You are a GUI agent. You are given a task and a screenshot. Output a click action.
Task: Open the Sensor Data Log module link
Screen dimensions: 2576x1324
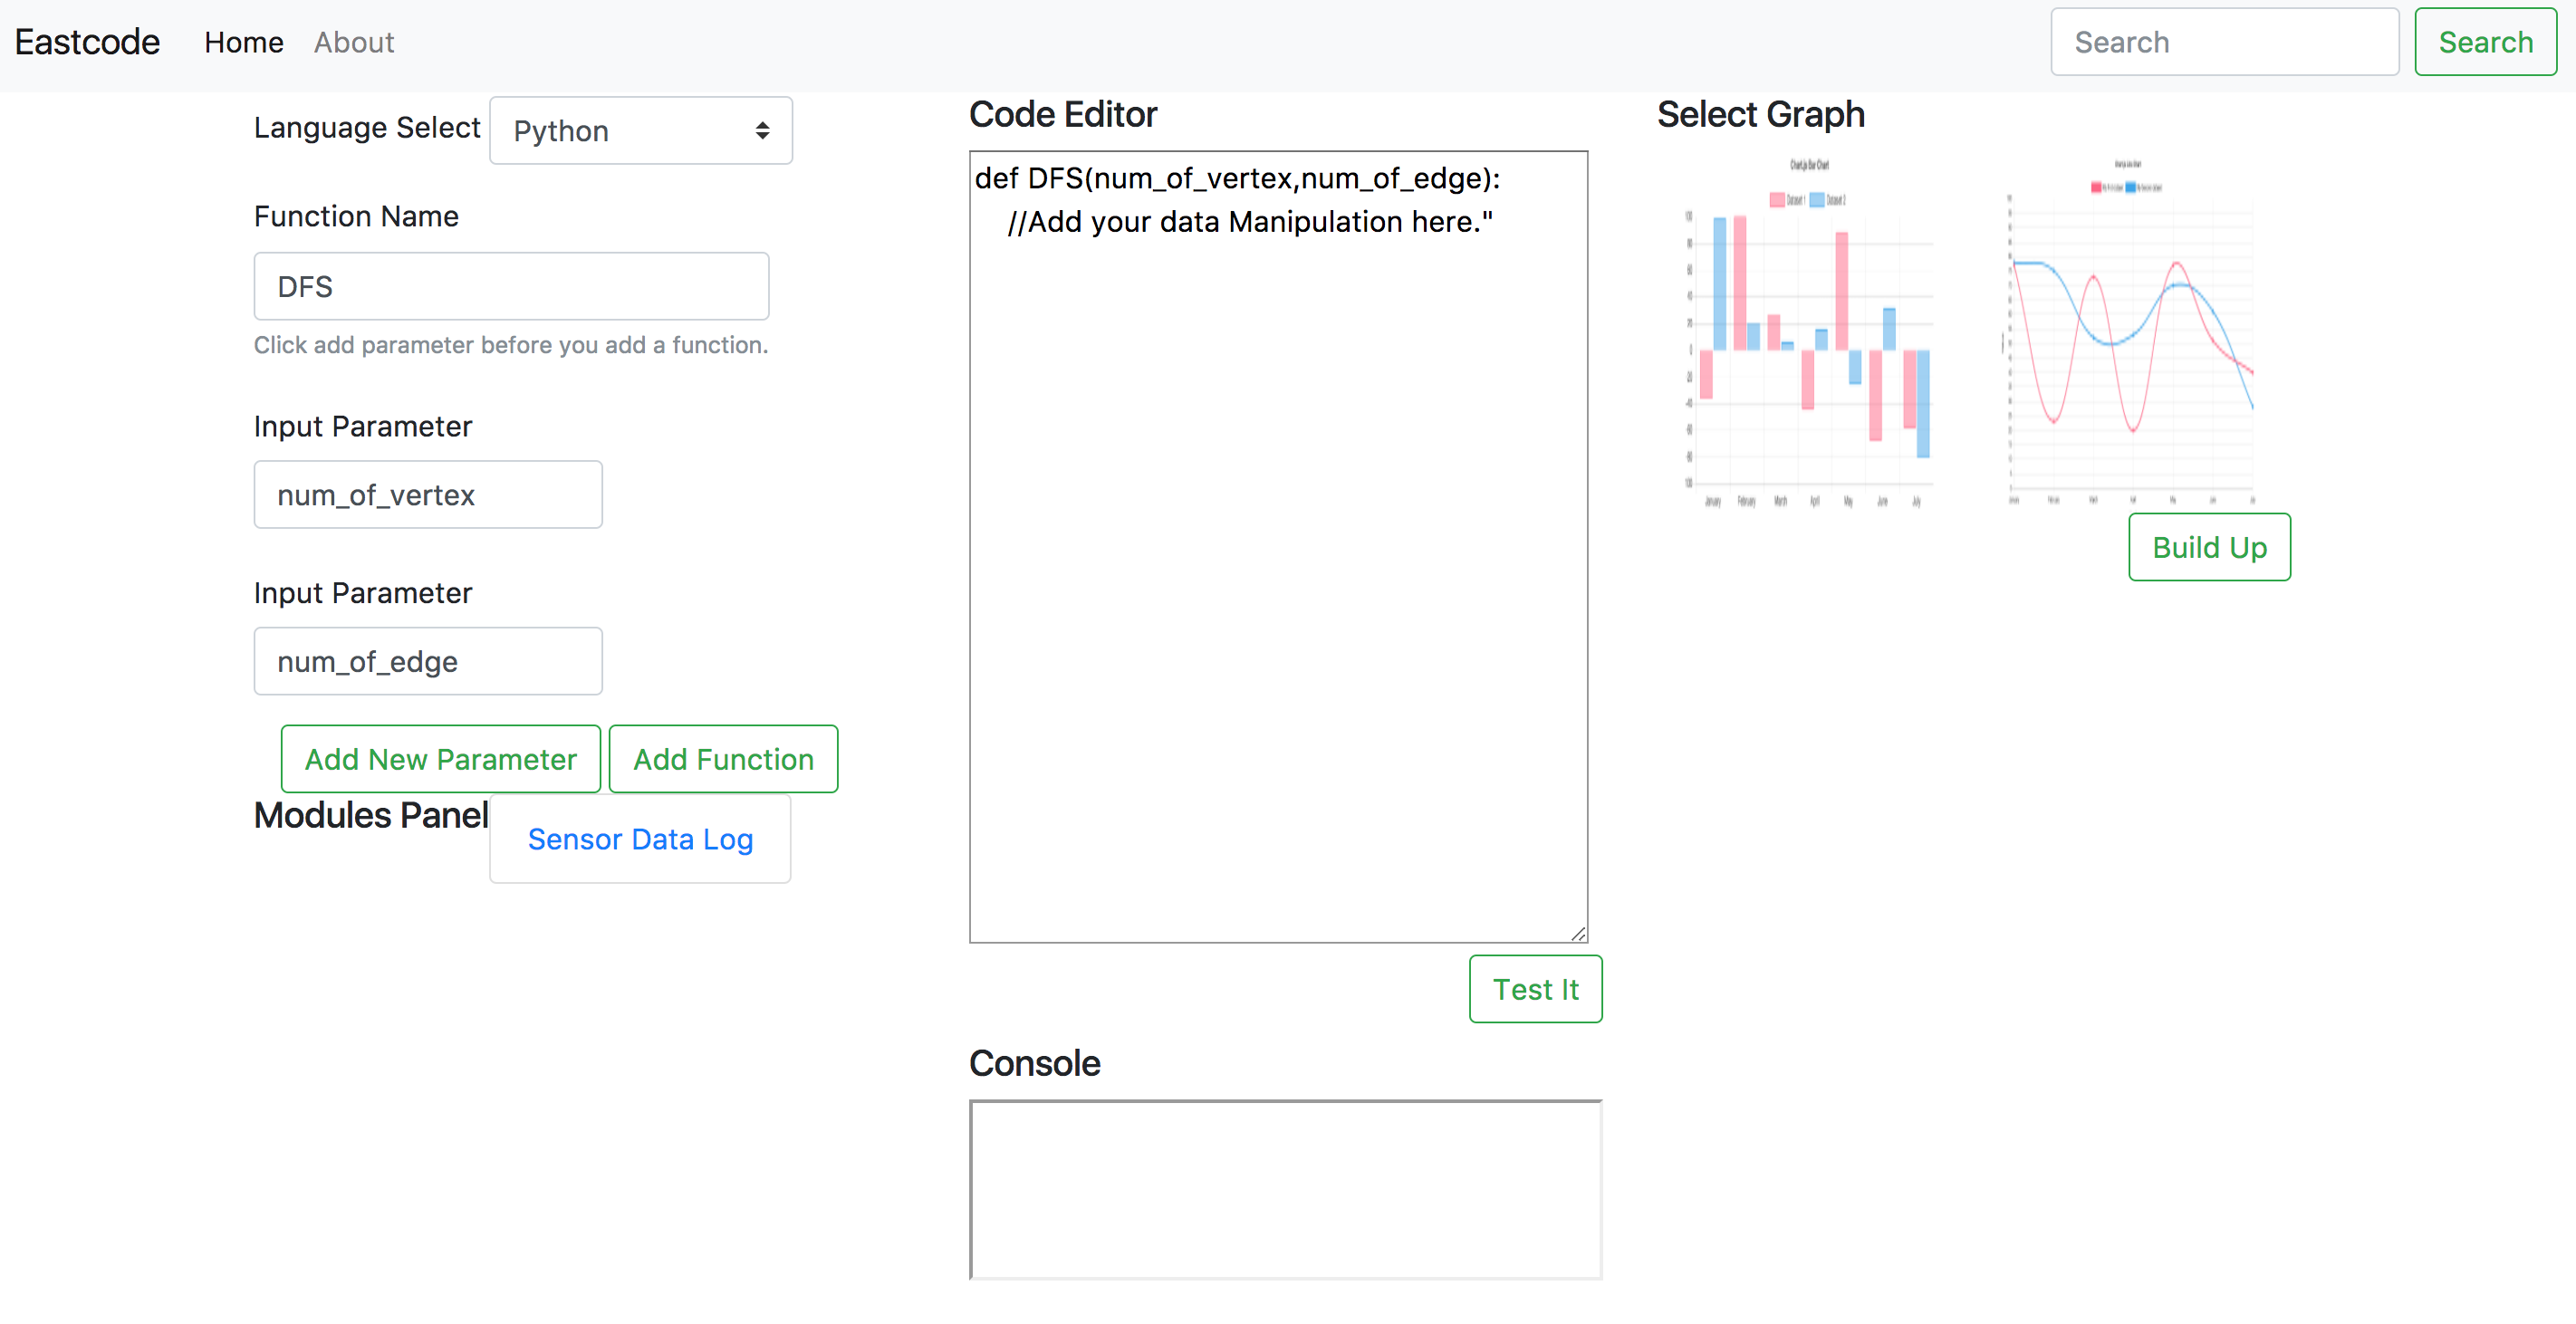pos(640,839)
